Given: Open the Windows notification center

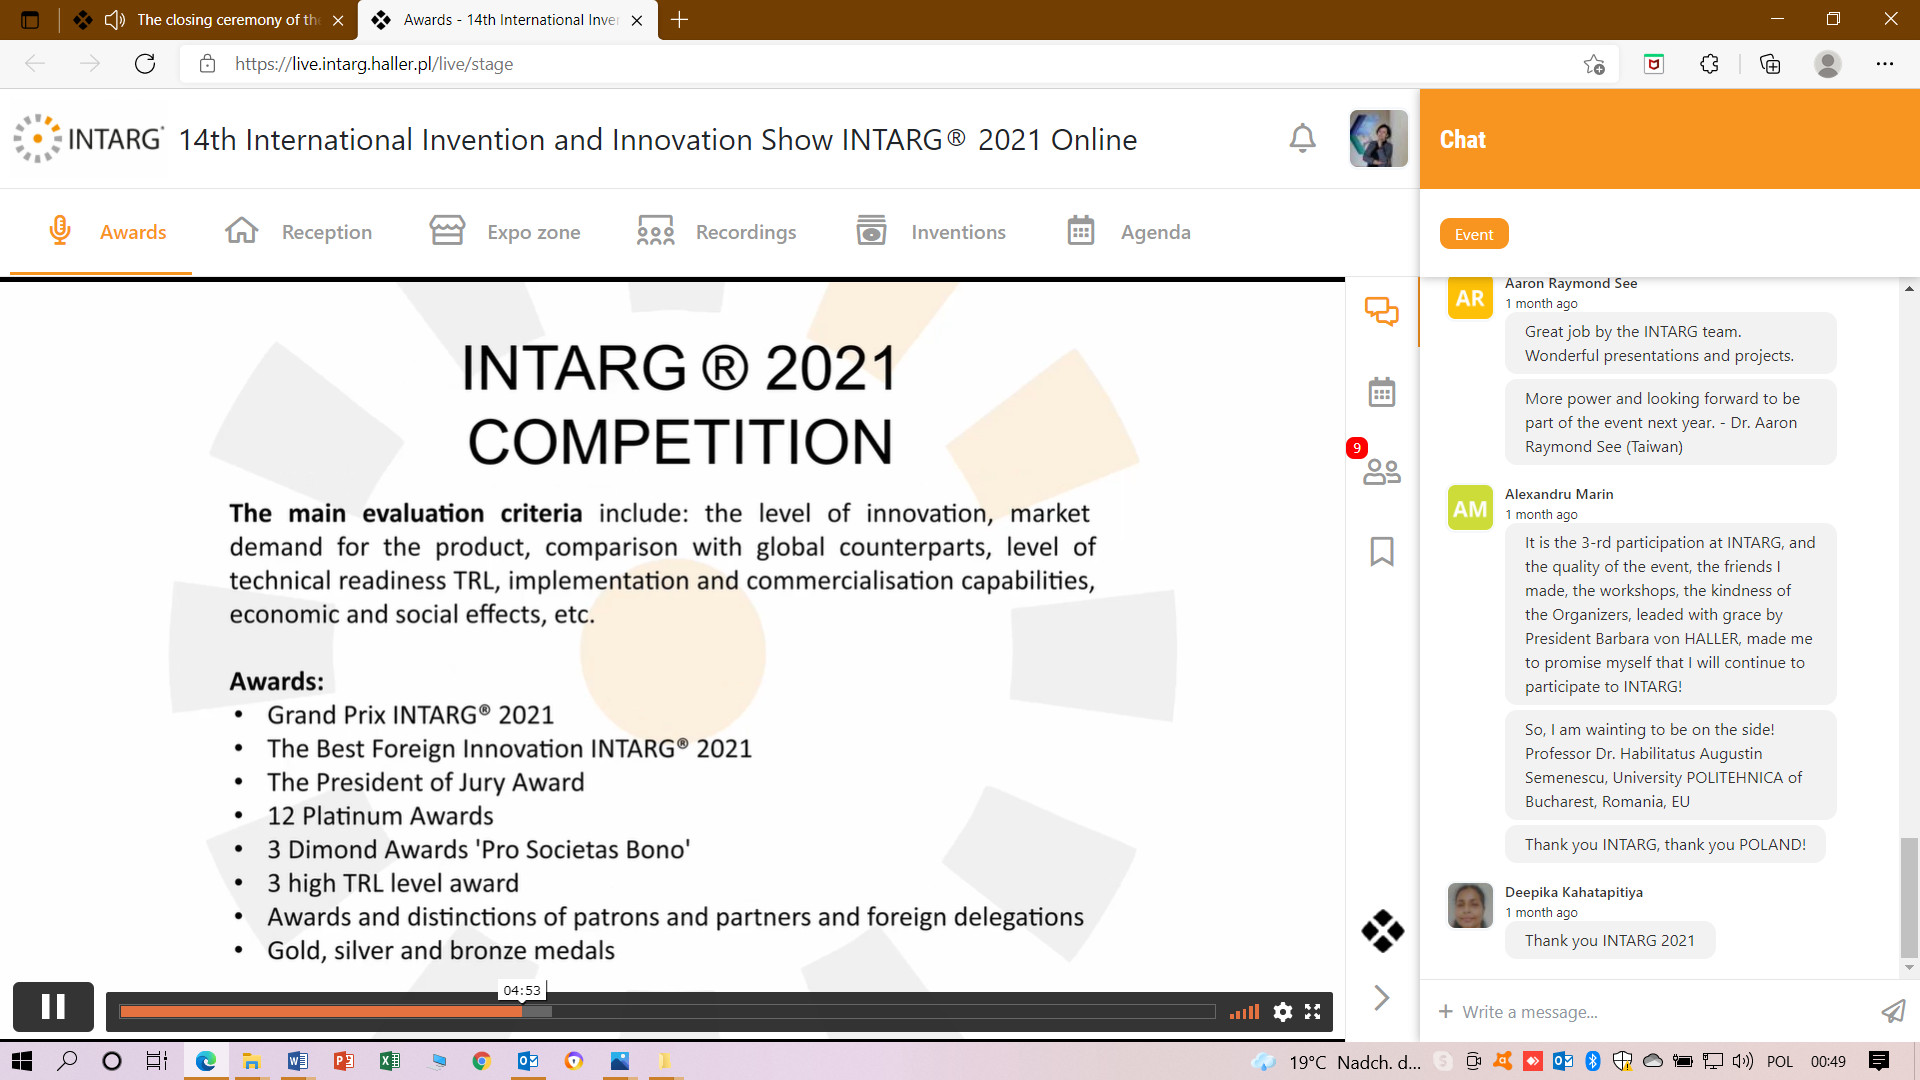Looking at the screenshot, I should point(1879,1061).
